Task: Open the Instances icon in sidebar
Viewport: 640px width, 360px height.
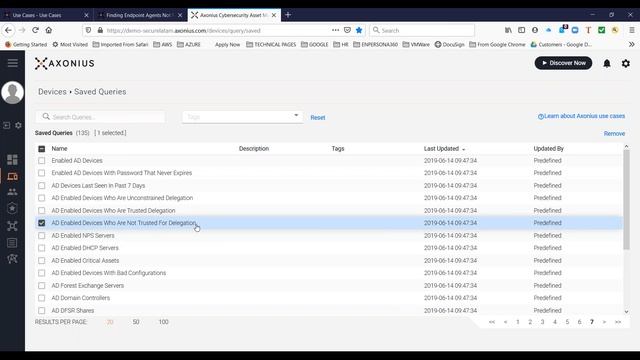Action: click(x=12, y=259)
